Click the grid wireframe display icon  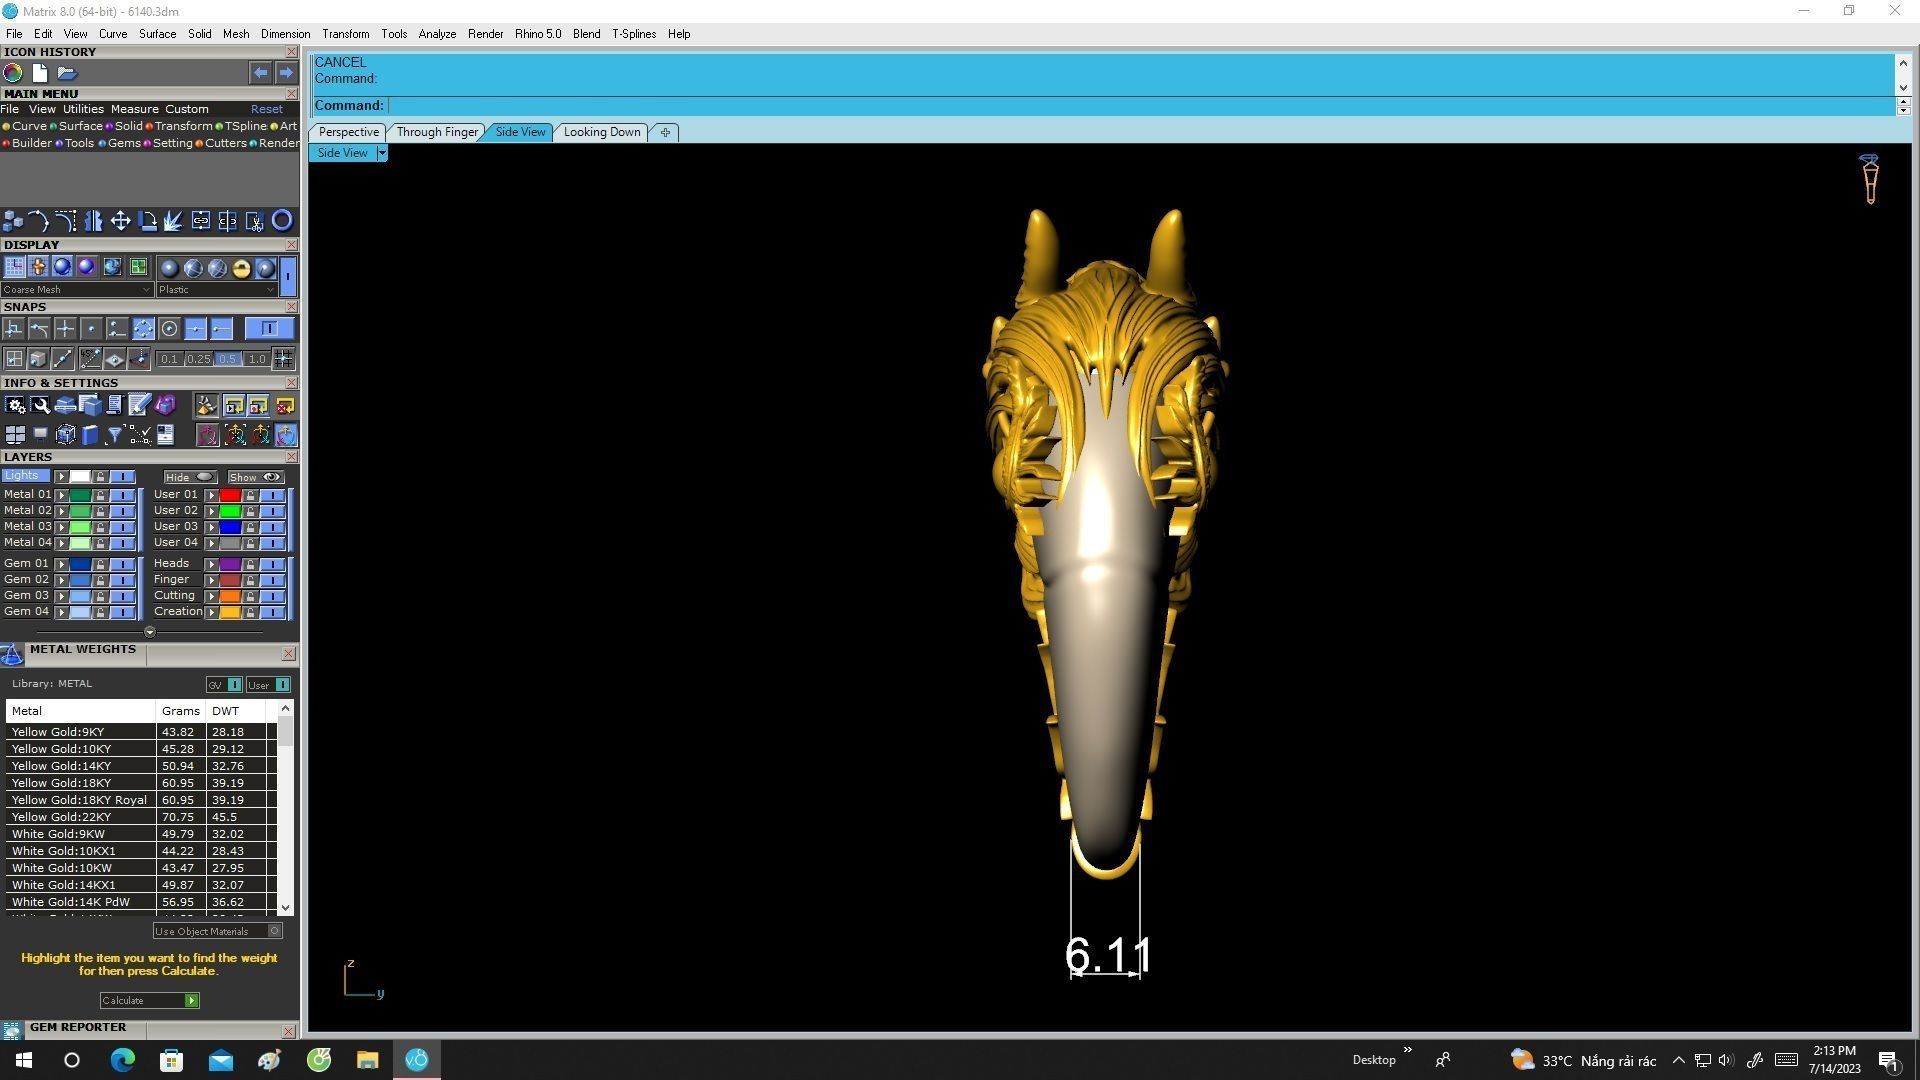(14, 267)
